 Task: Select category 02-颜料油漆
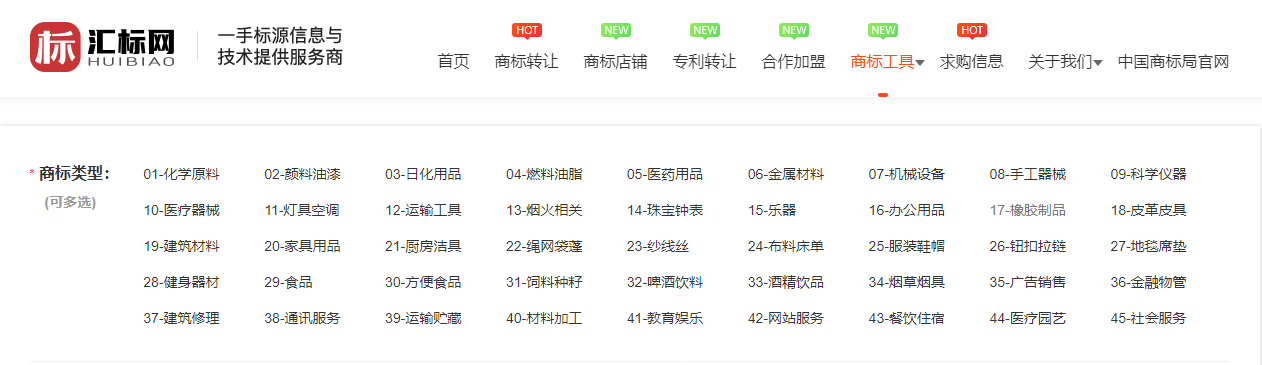click(x=302, y=174)
